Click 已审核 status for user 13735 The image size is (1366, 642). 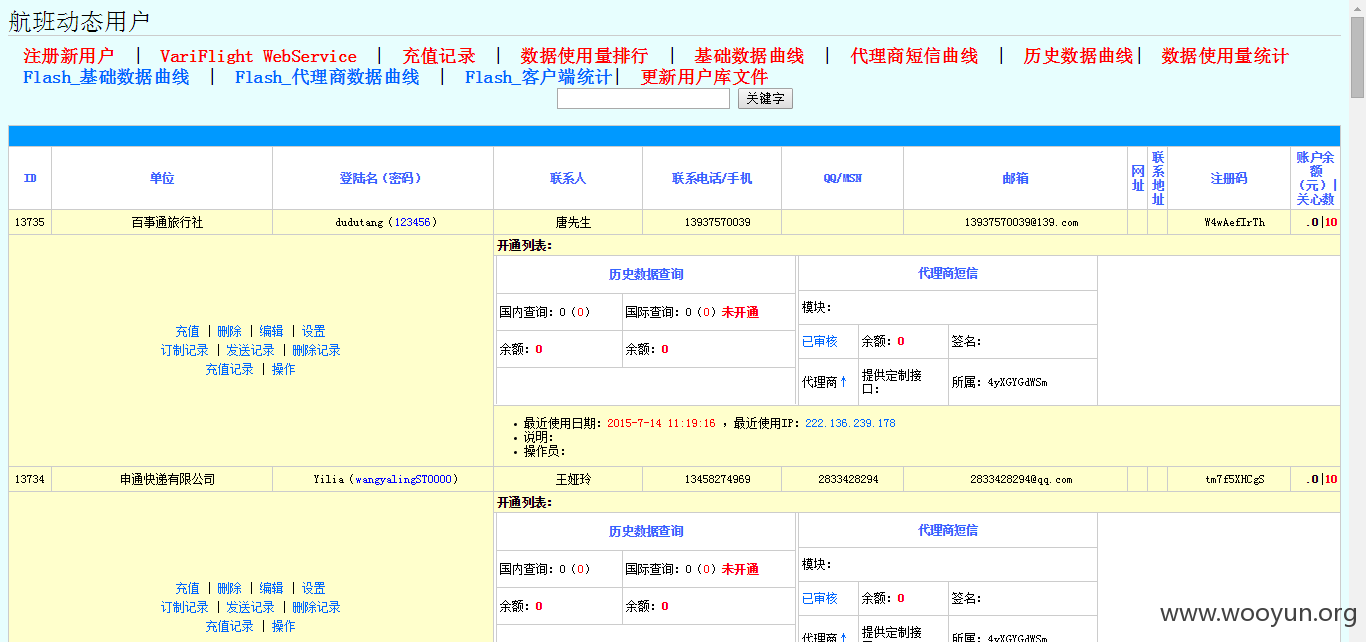point(820,341)
